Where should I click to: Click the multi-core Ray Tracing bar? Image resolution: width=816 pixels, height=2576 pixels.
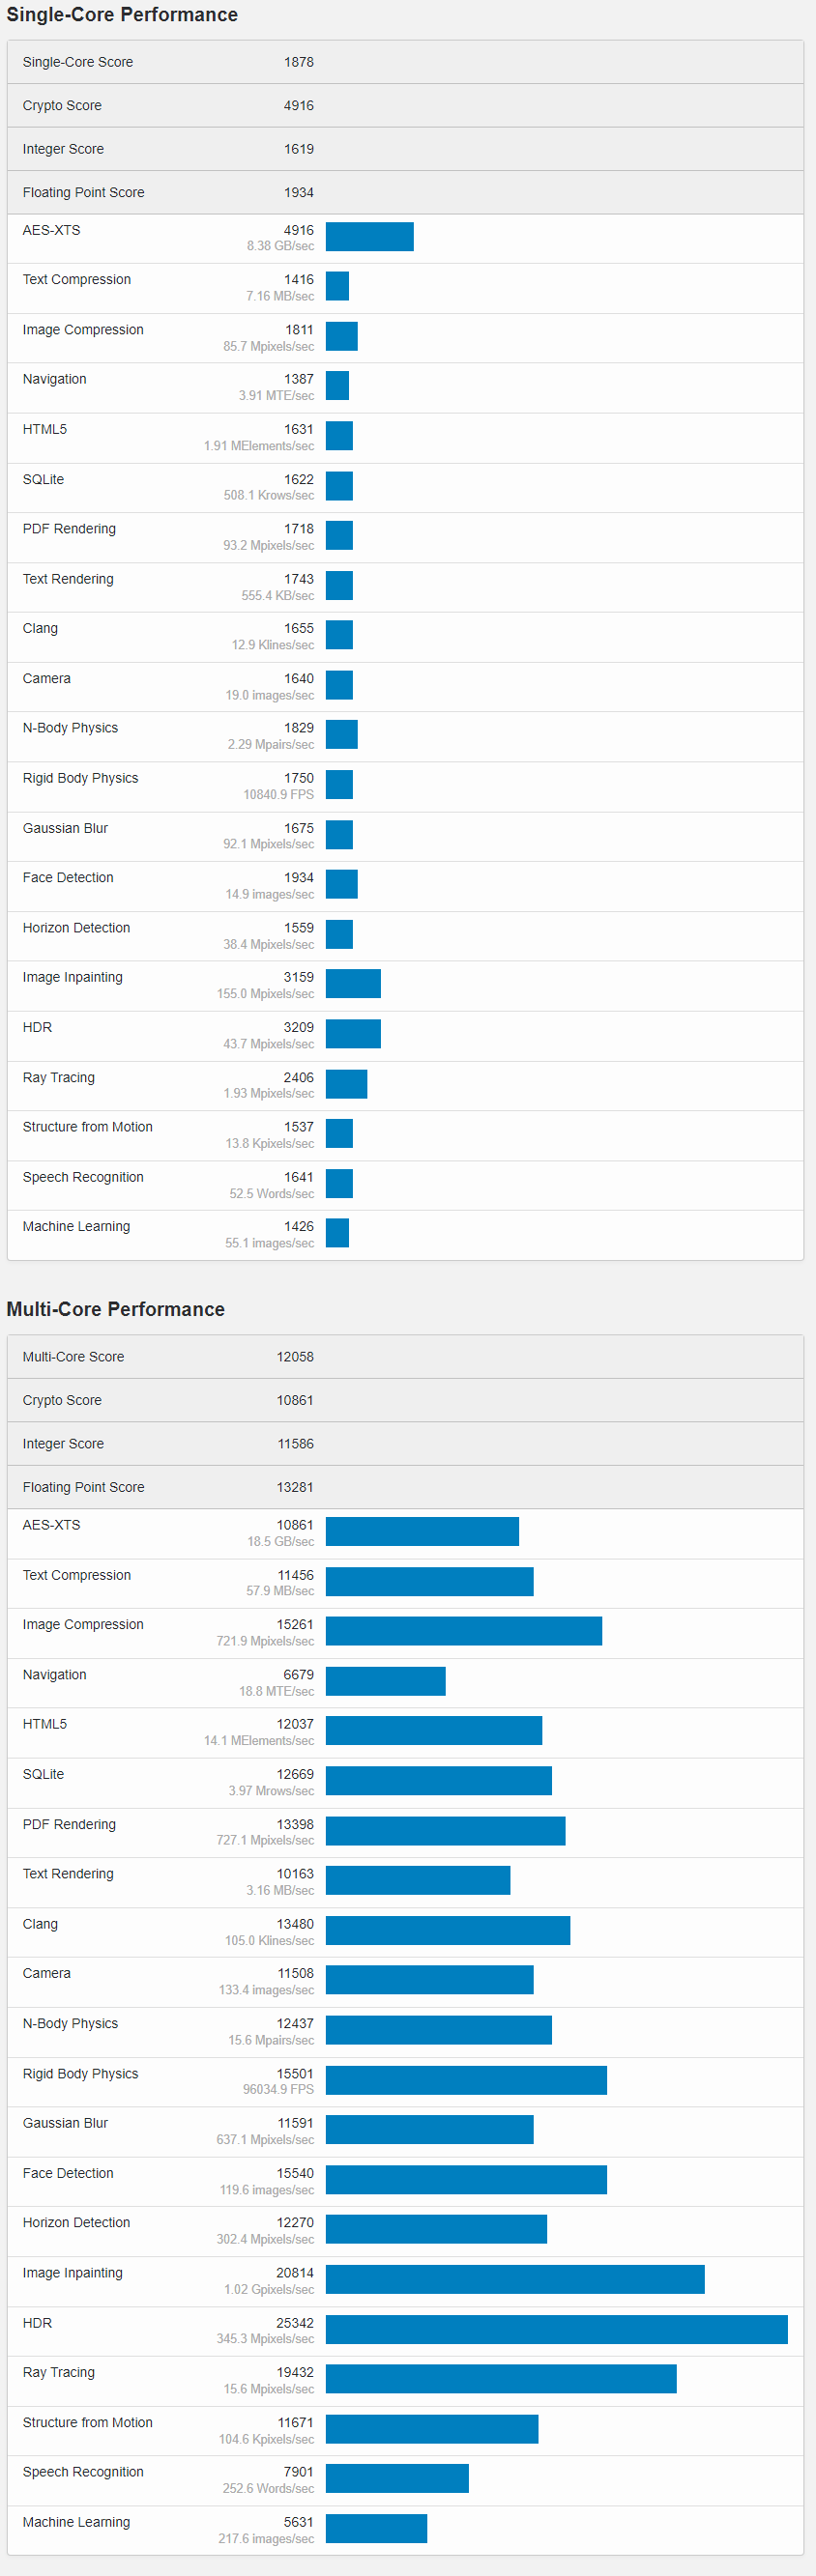click(501, 2379)
